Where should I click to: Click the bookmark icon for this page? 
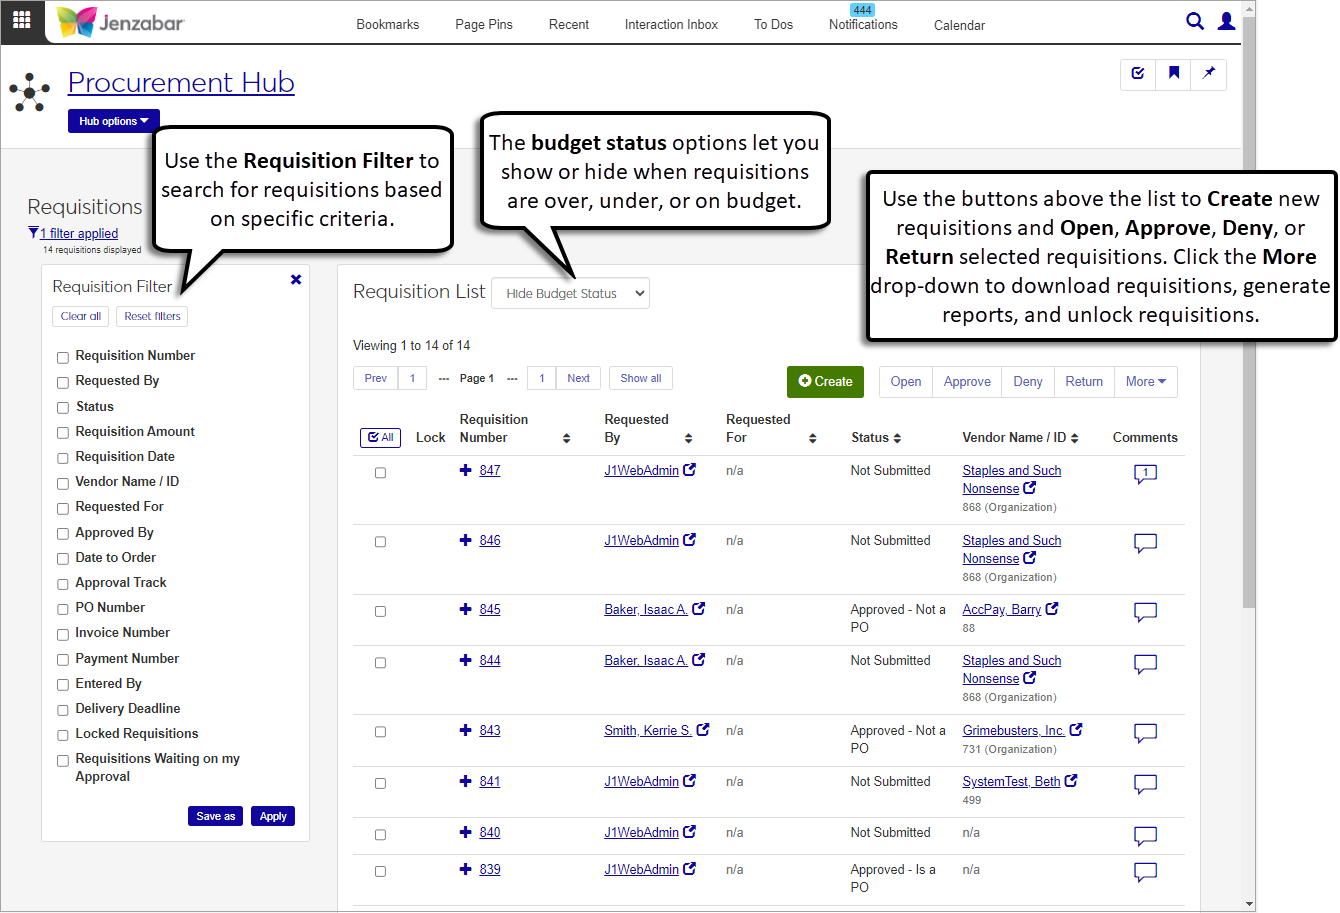coord(1173,73)
